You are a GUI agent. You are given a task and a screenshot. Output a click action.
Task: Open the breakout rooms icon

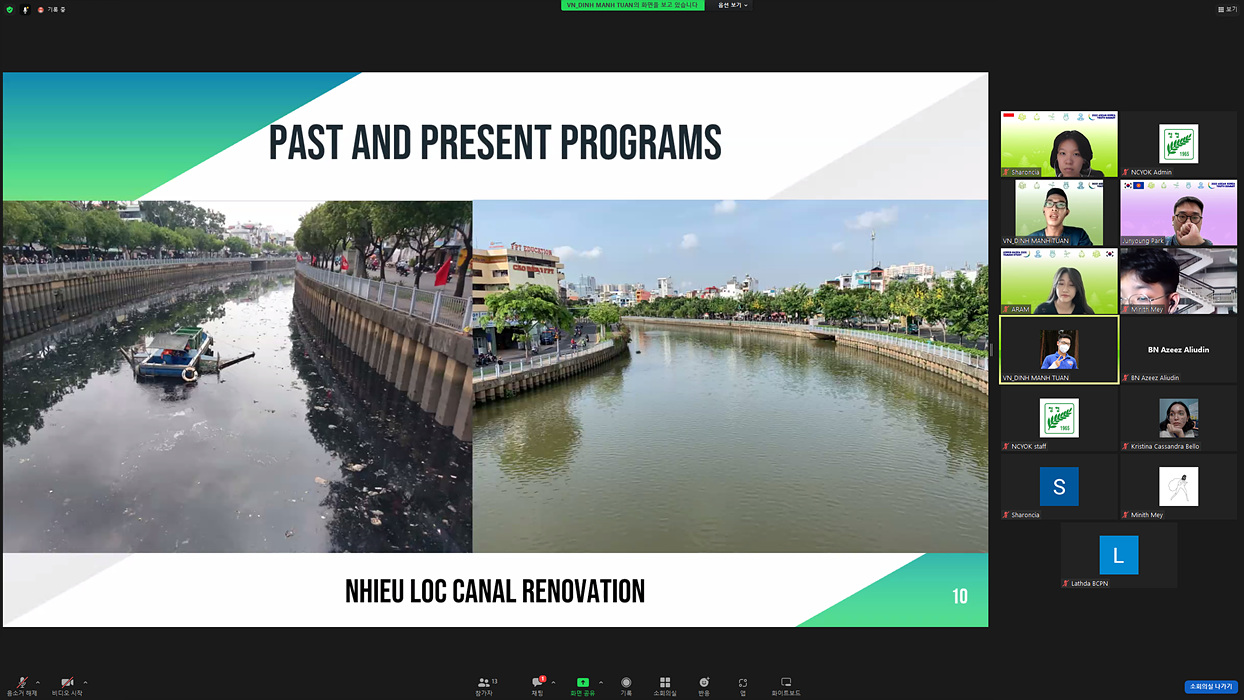click(665, 685)
